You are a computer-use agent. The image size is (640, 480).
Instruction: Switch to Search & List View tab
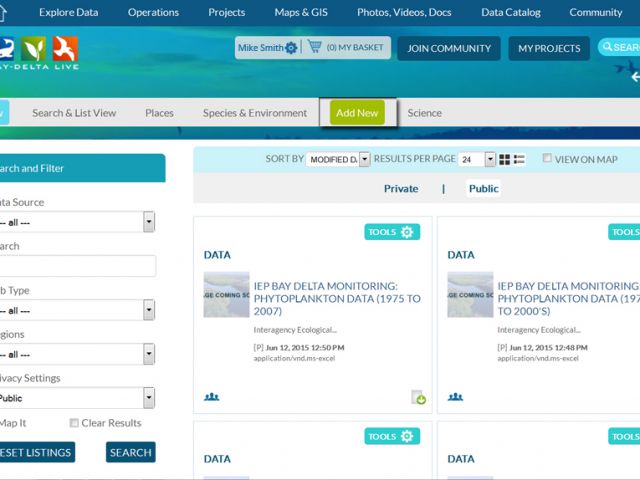point(74,113)
